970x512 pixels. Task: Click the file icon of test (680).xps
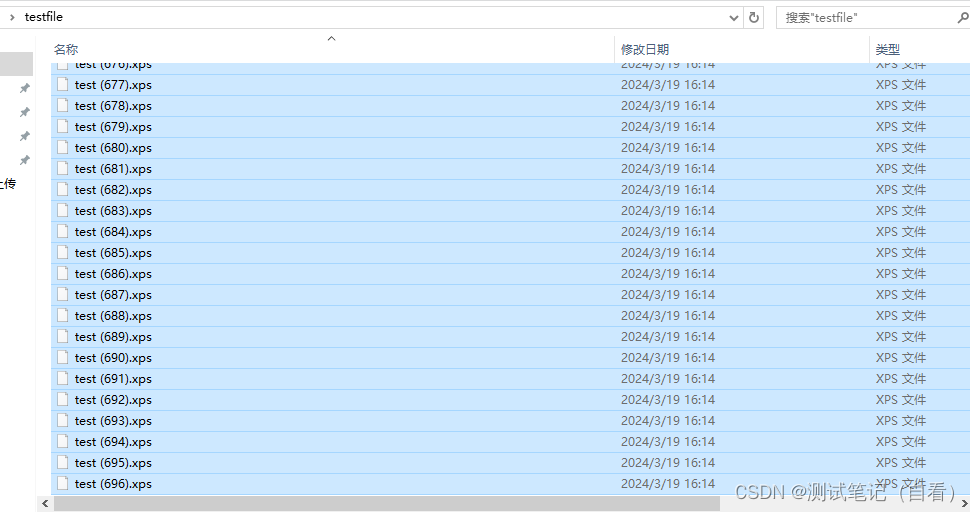coord(62,147)
